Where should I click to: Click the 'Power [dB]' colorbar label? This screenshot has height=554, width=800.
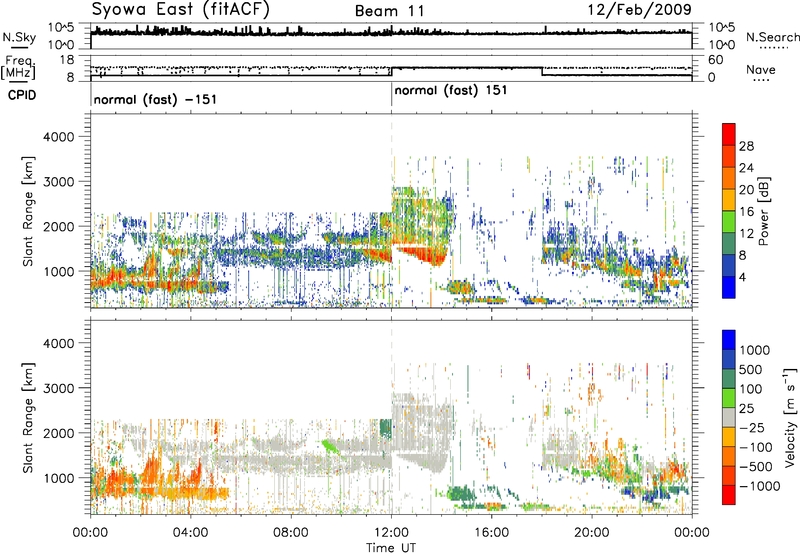pyautogui.click(x=763, y=211)
